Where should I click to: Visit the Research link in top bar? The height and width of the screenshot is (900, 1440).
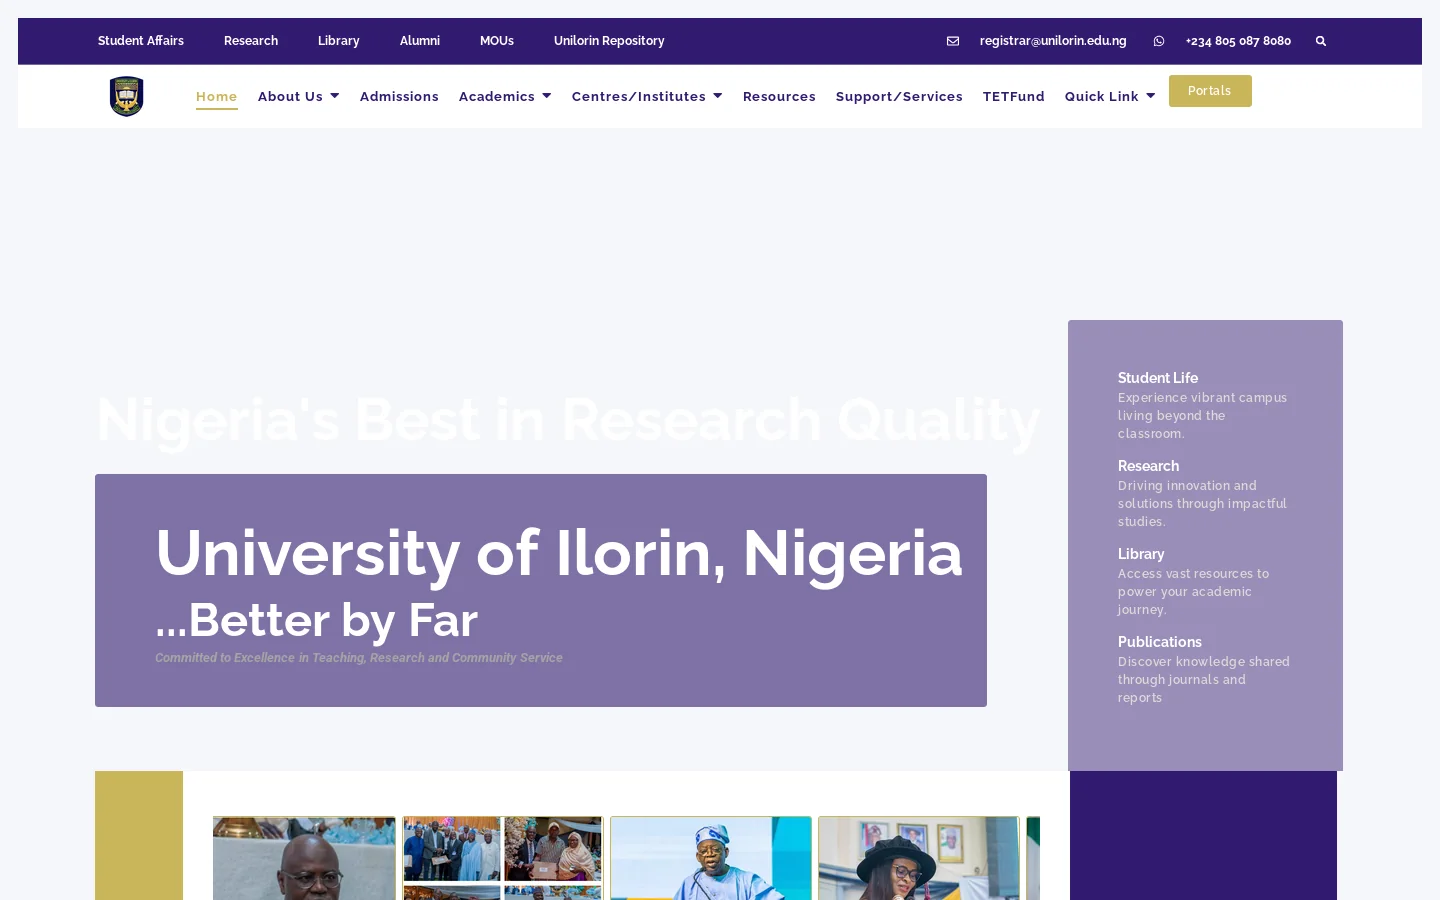click(251, 41)
